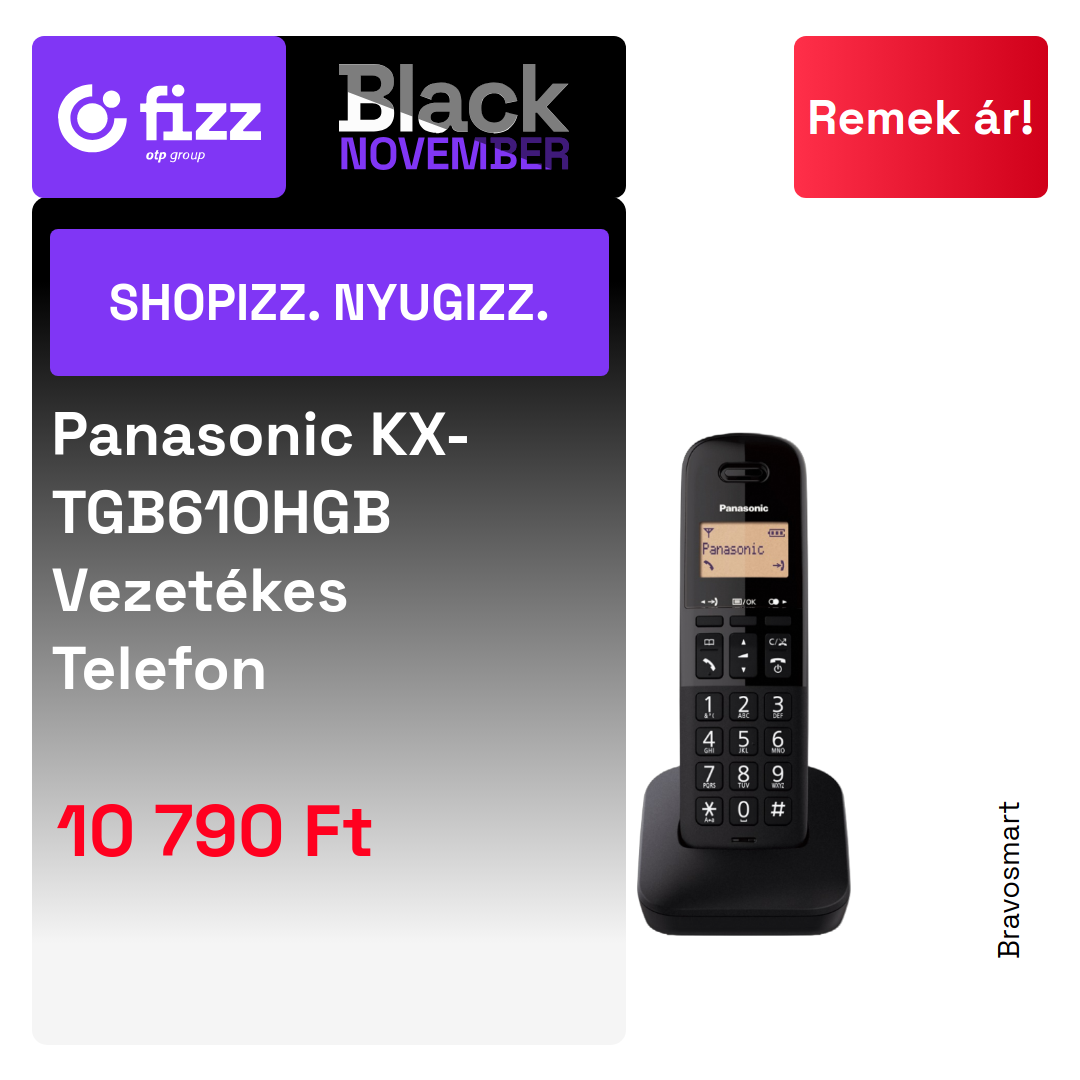Click the up-down navigation key on handset
Viewport: 1080px width, 1080px height.
[x=743, y=656]
